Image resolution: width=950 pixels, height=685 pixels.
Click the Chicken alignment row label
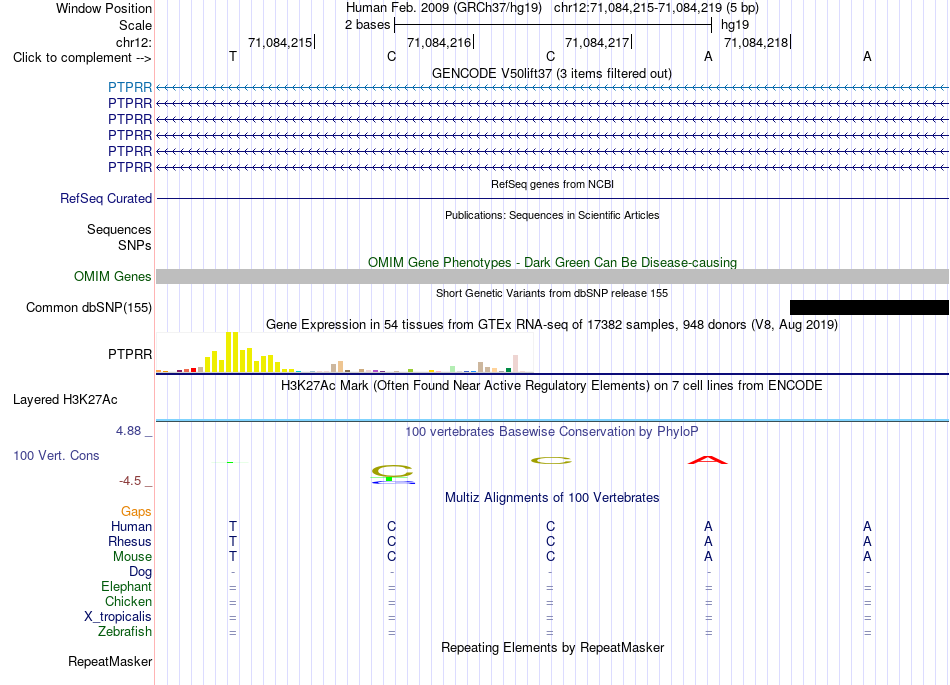[x=128, y=601]
